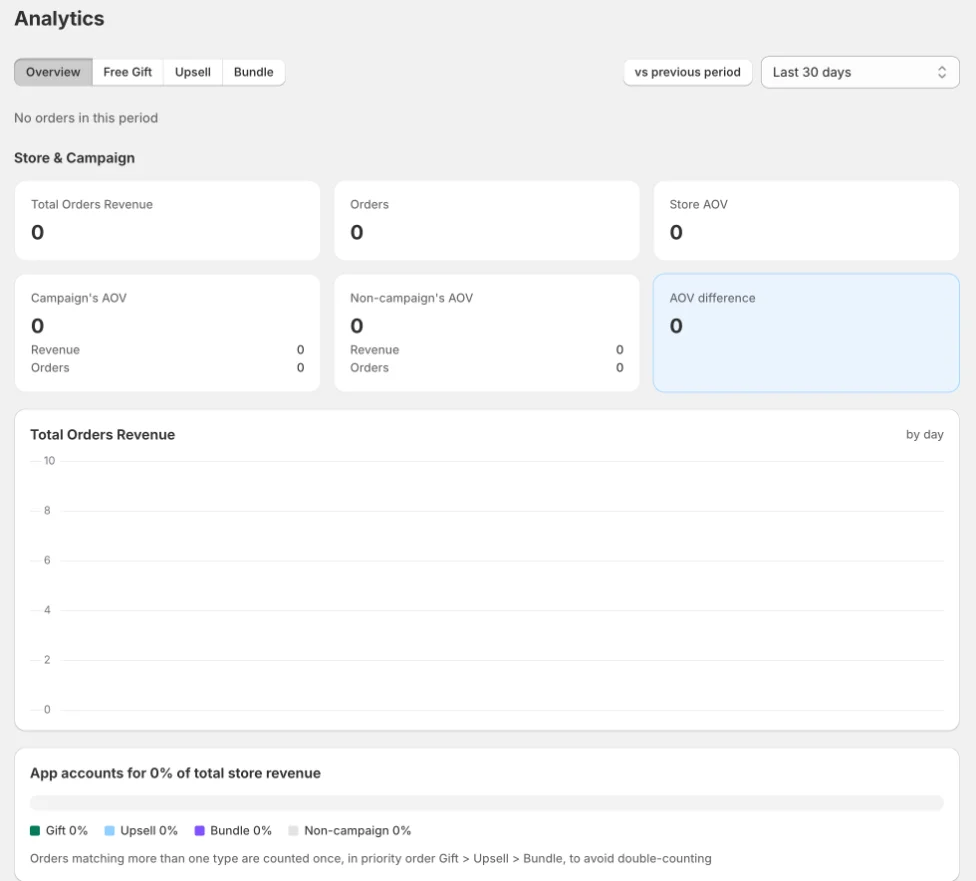This screenshot has height=881, width=976.
Task: Click the Bundle purple legend swatch
Action: 200,831
